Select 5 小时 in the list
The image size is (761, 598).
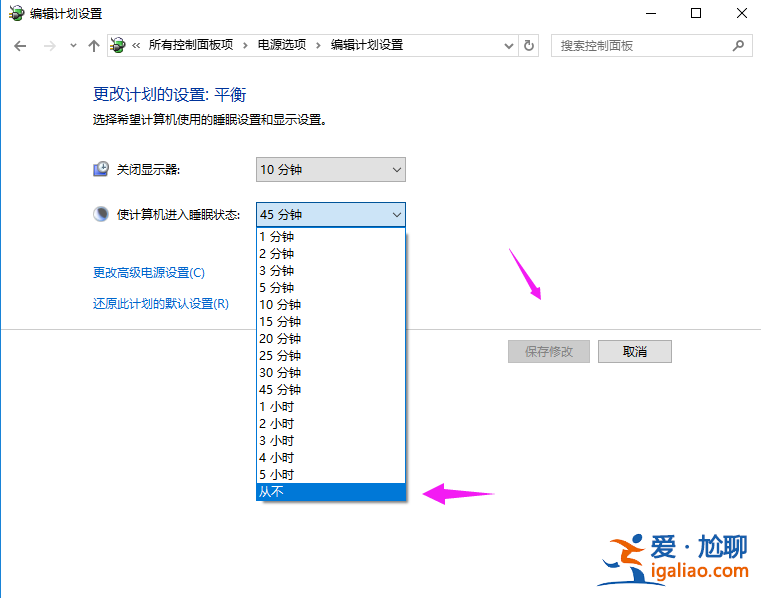331,474
